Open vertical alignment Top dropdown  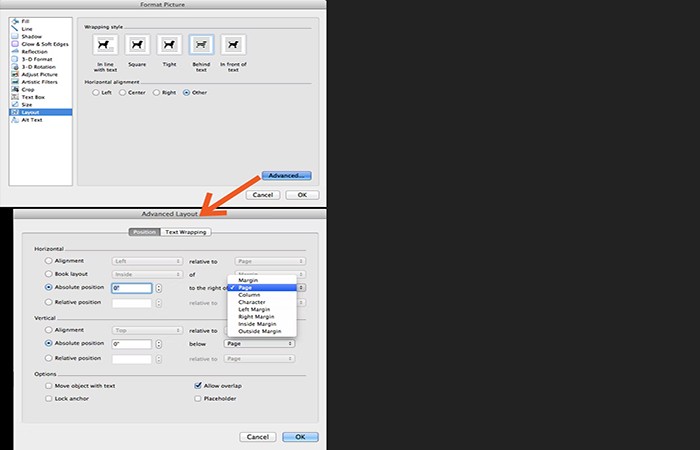click(147, 330)
